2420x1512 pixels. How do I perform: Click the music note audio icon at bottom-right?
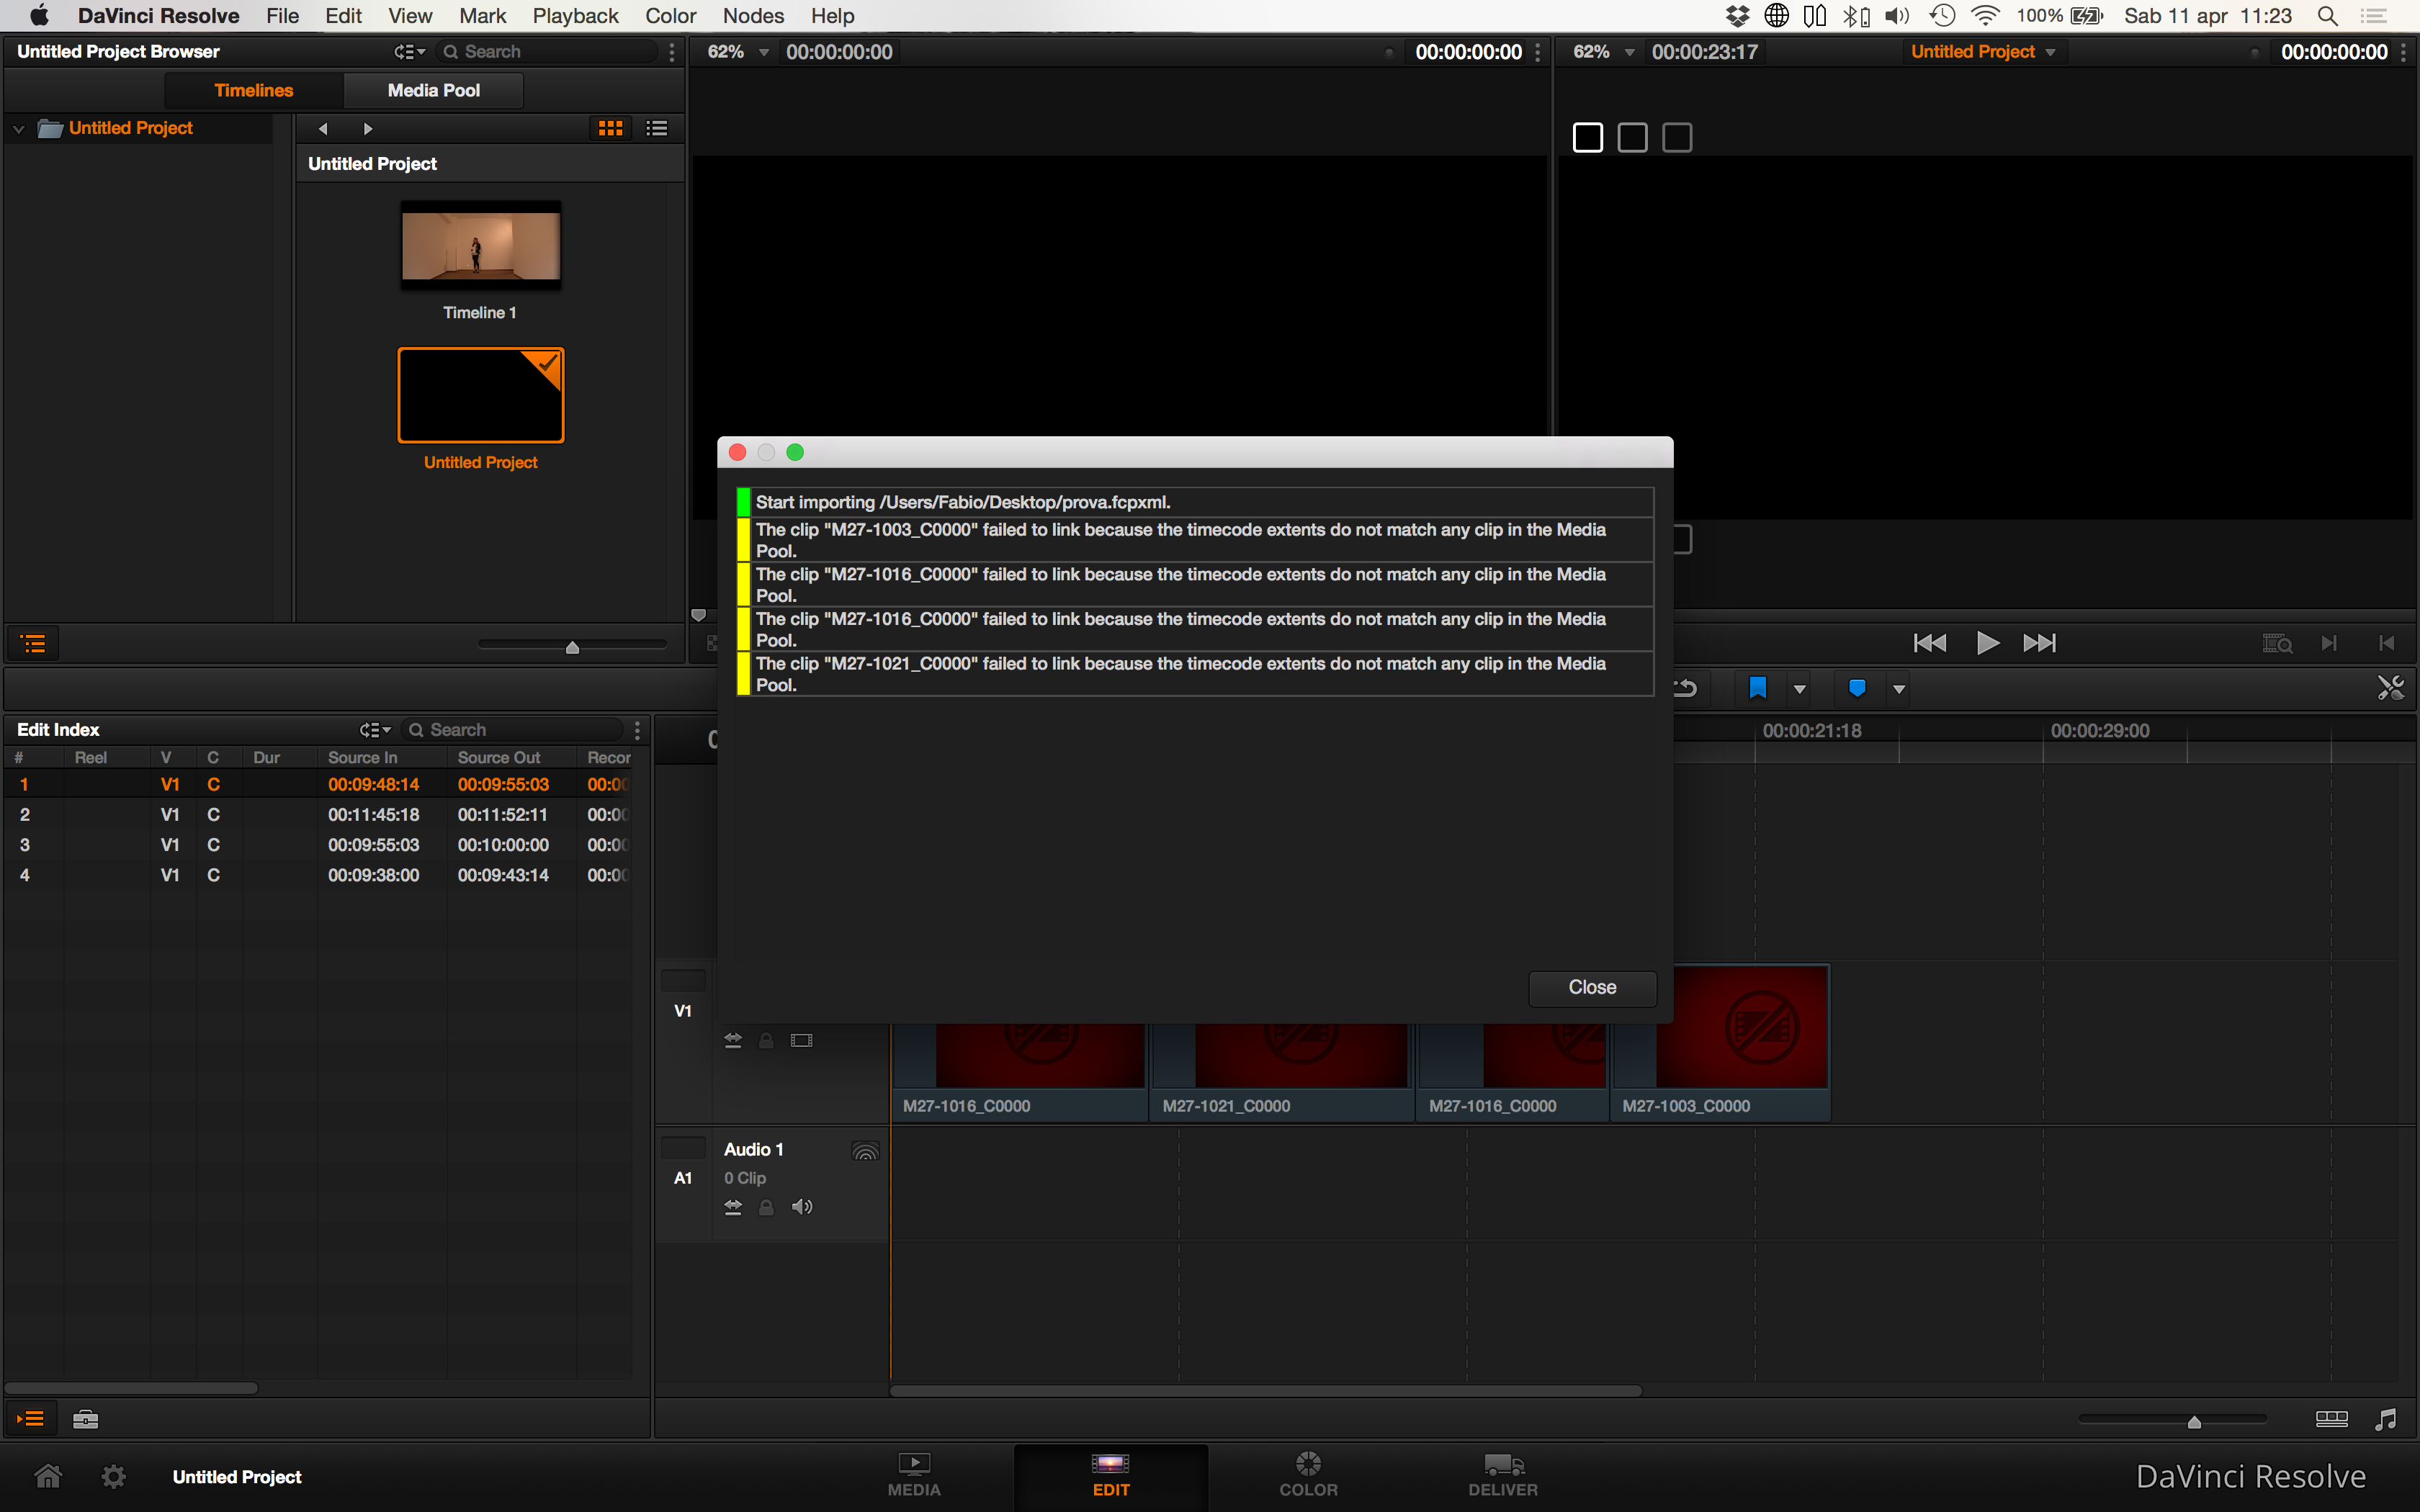[x=2386, y=1419]
